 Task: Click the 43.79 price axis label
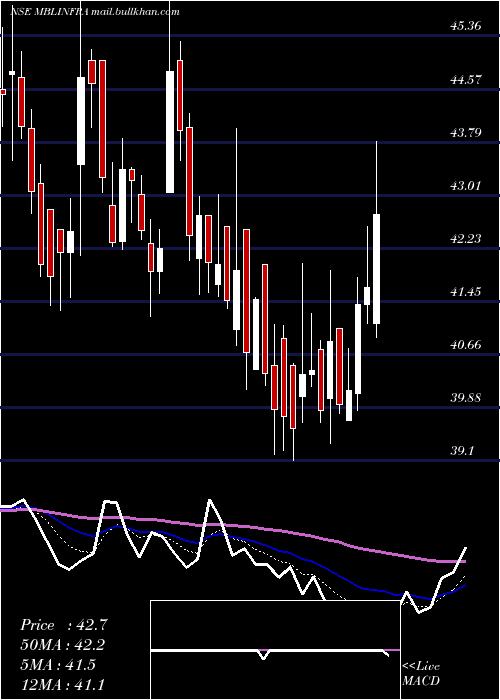click(x=466, y=133)
